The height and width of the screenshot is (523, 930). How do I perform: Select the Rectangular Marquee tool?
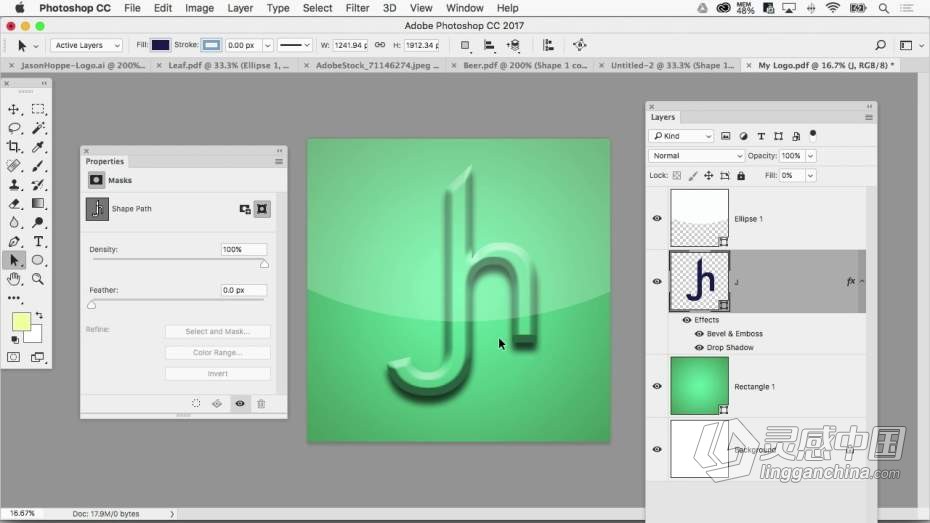pos(38,109)
